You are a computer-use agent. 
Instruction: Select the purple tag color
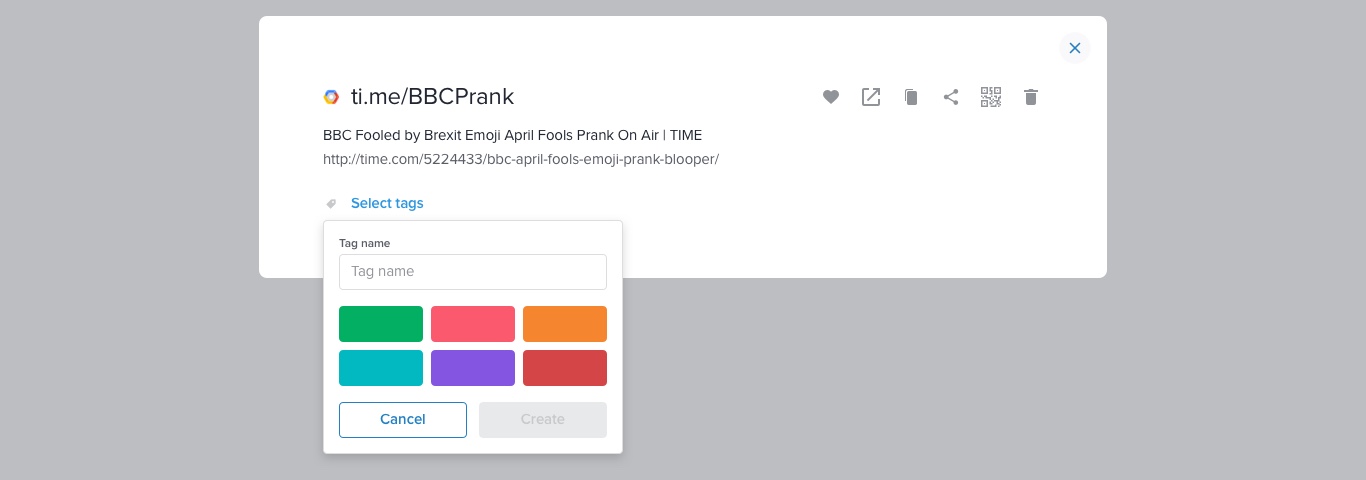pyautogui.click(x=473, y=368)
